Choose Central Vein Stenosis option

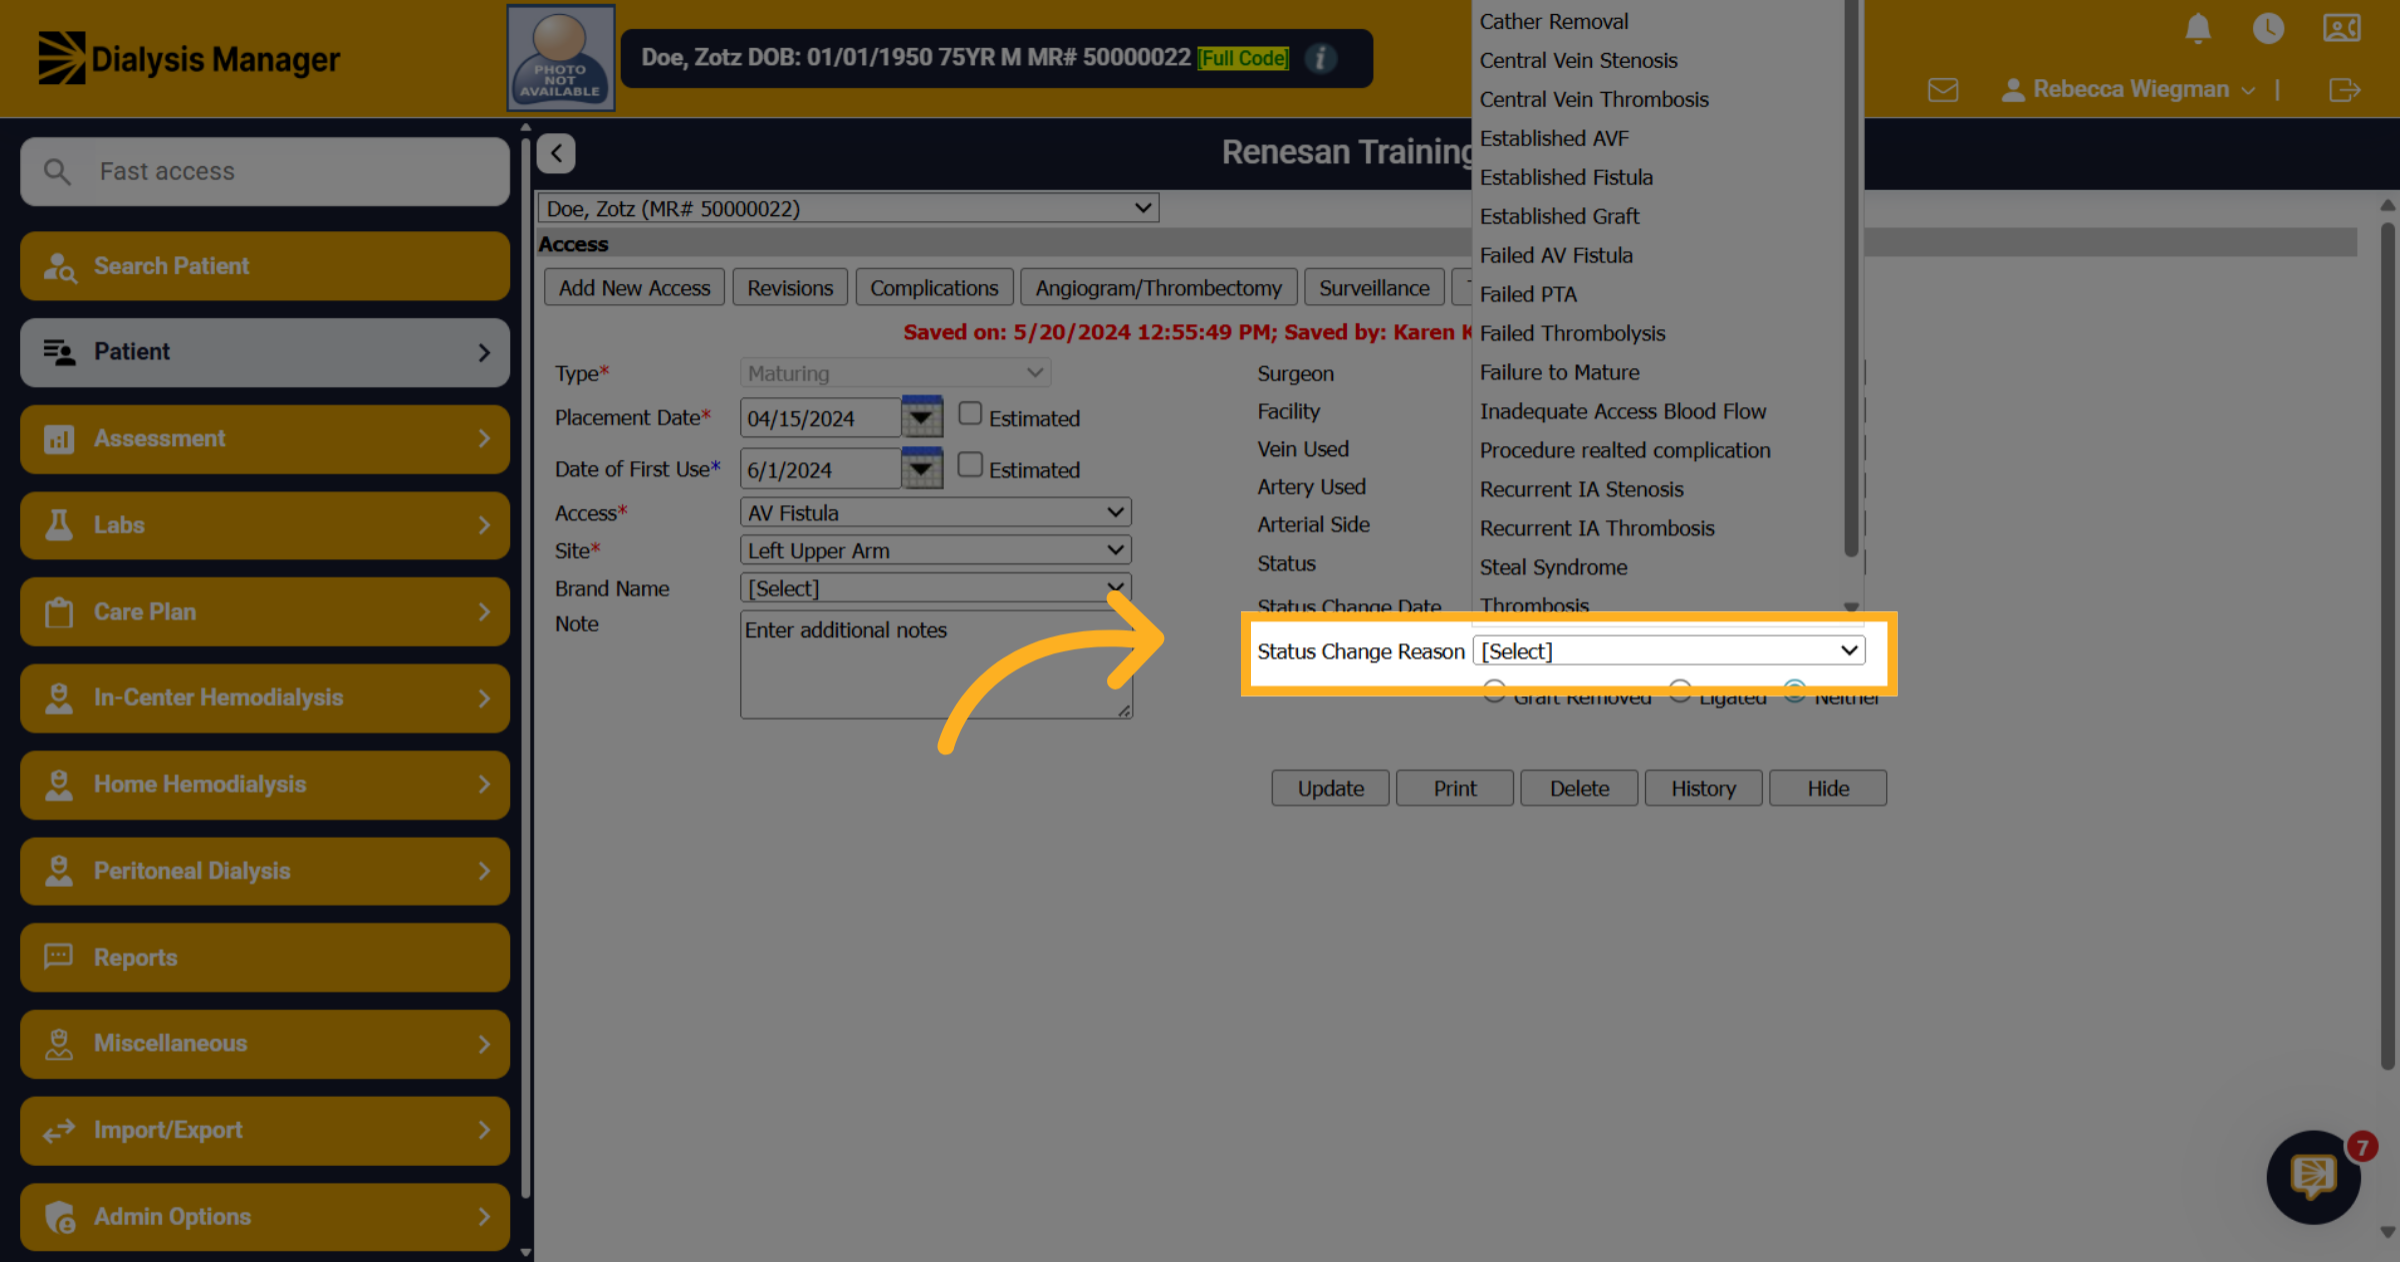[1578, 60]
